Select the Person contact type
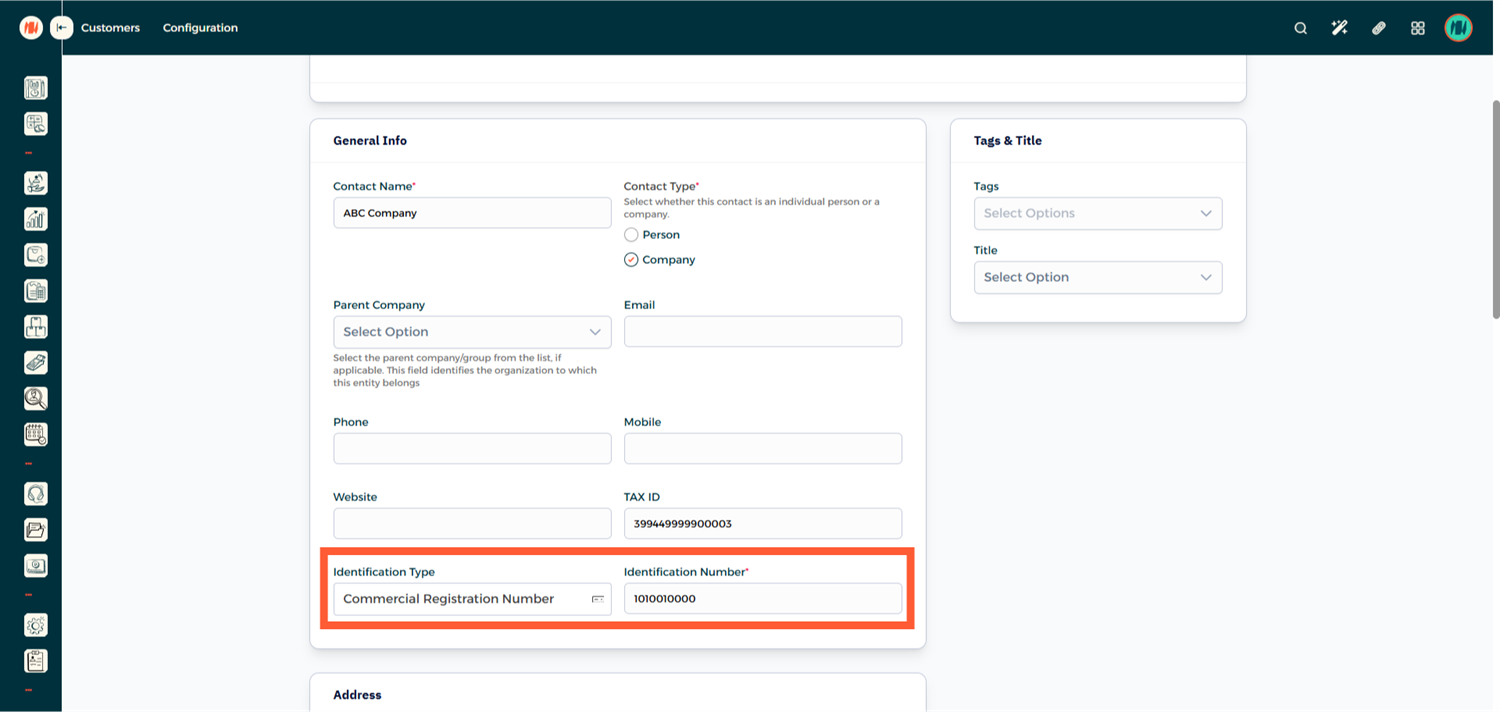The width and height of the screenshot is (1500, 712). click(x=631, y=235)
